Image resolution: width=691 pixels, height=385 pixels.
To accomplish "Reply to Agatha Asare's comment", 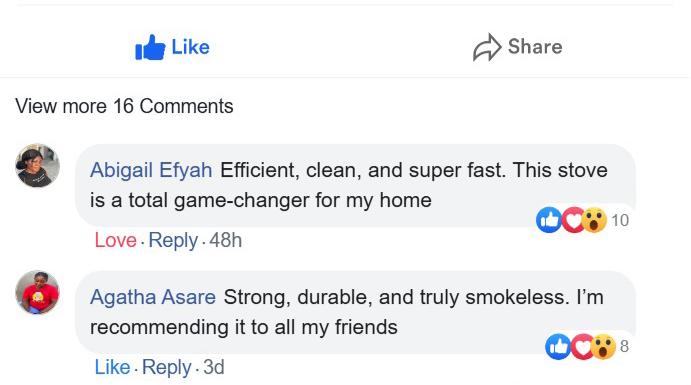I will pyautogui.click(x=167, y=367).
